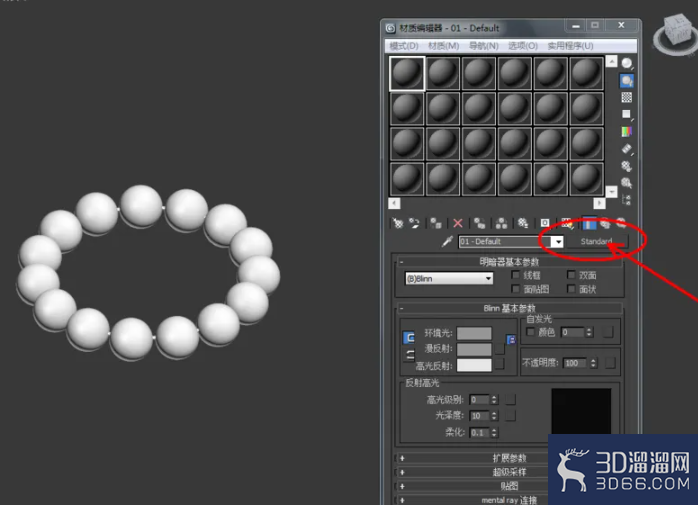
Task: Click the 高光反射 color swatch
Action: (474, 365)
